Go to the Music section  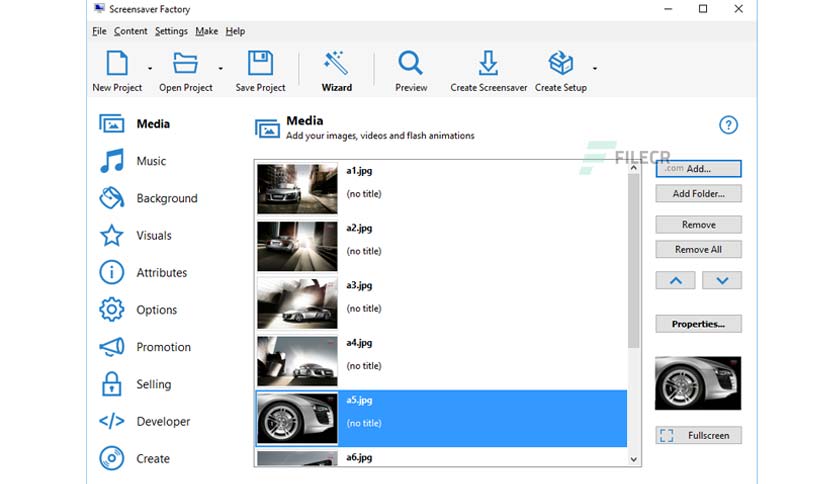133,161
